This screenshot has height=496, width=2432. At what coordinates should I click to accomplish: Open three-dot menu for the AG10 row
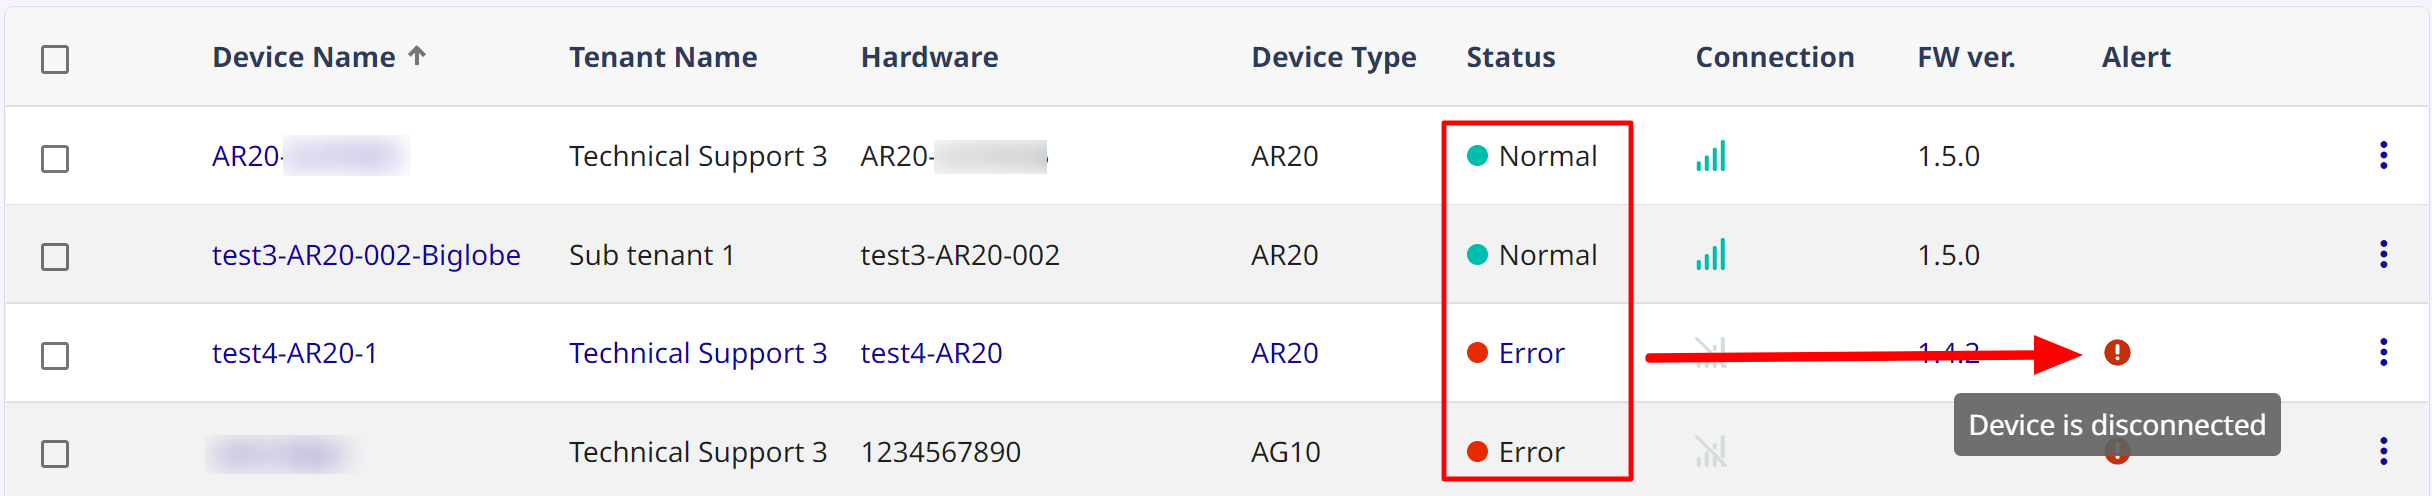click(2383, 451)
